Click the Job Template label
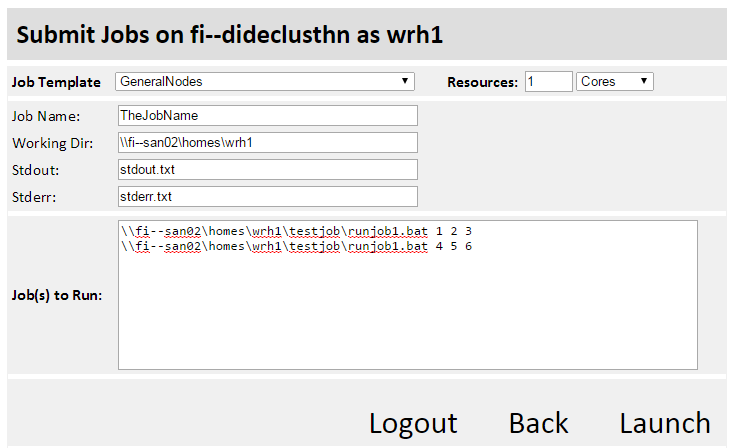 [56, 82]
